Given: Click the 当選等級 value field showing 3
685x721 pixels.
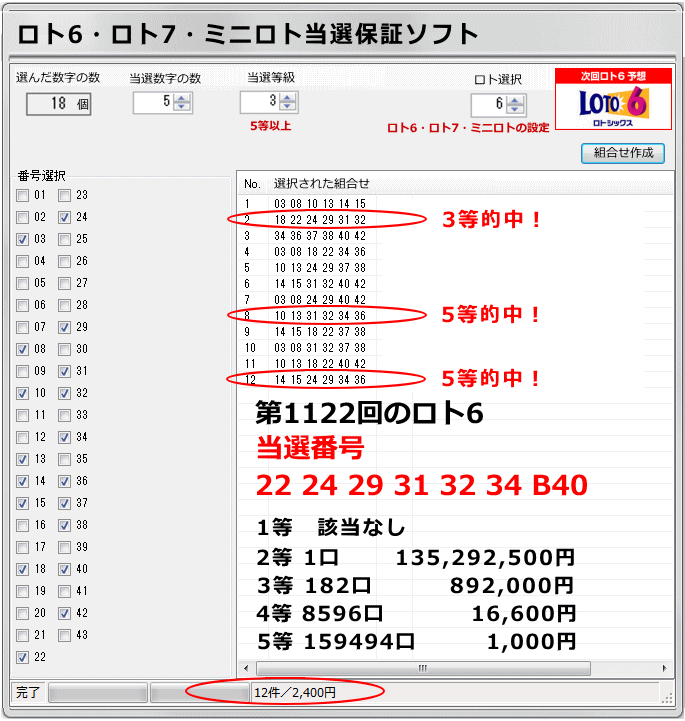Looking at the screenshot, I should 260,102.
